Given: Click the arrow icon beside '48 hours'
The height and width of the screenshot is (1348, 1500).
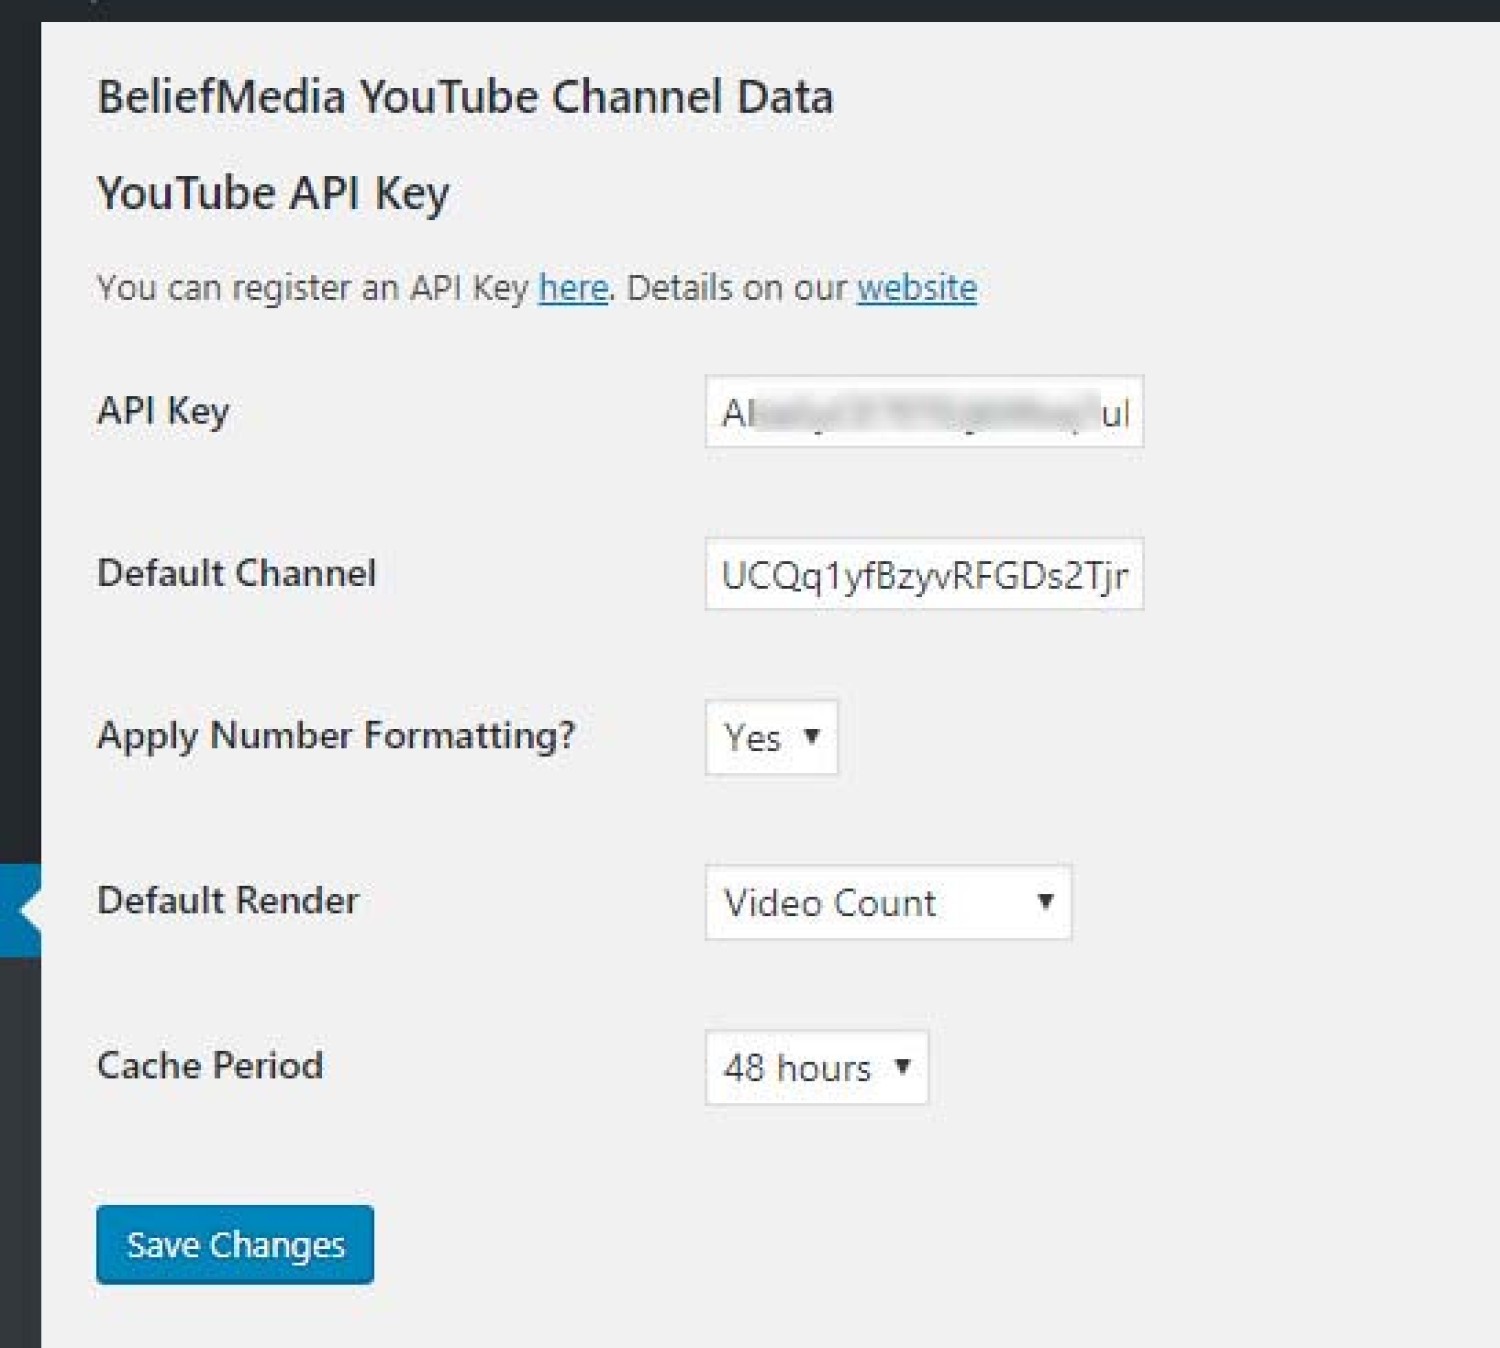Looking at the screenshot, I should 902,1066.
